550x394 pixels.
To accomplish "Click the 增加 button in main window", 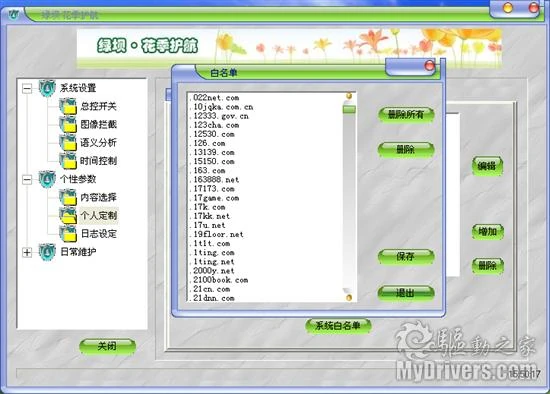I will point(488,232).
